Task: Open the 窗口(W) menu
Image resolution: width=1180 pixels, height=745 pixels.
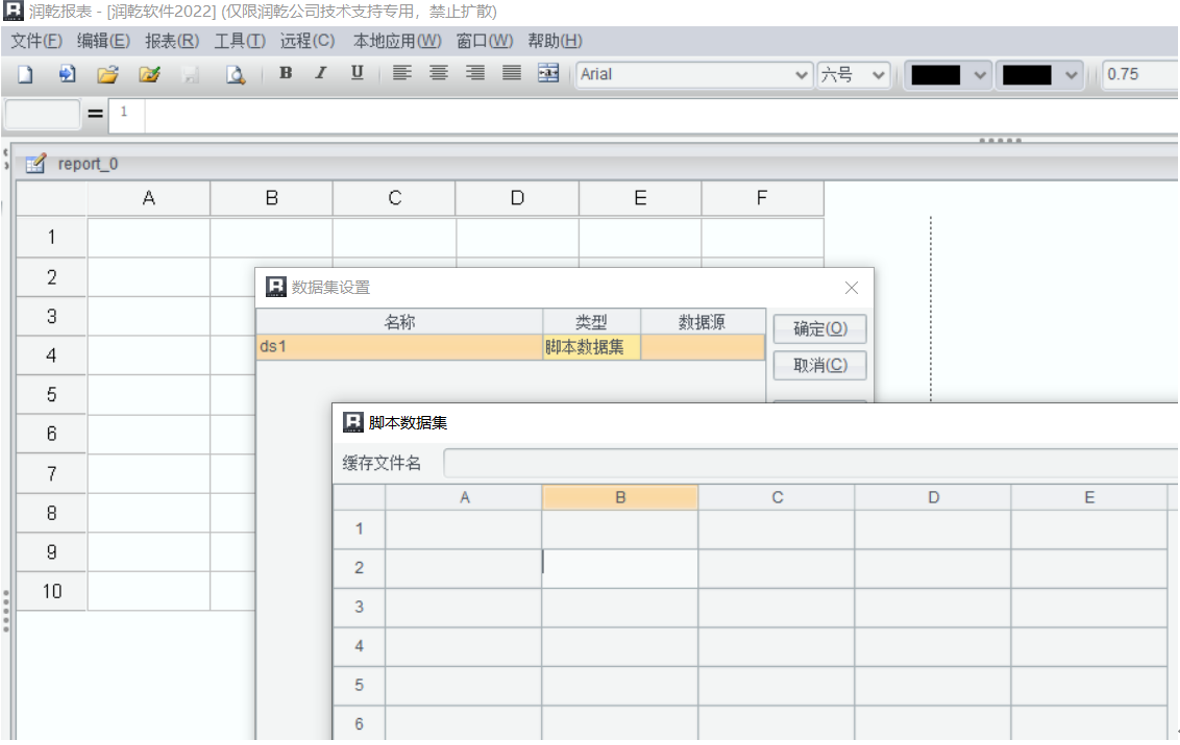Action: (485, 41)
